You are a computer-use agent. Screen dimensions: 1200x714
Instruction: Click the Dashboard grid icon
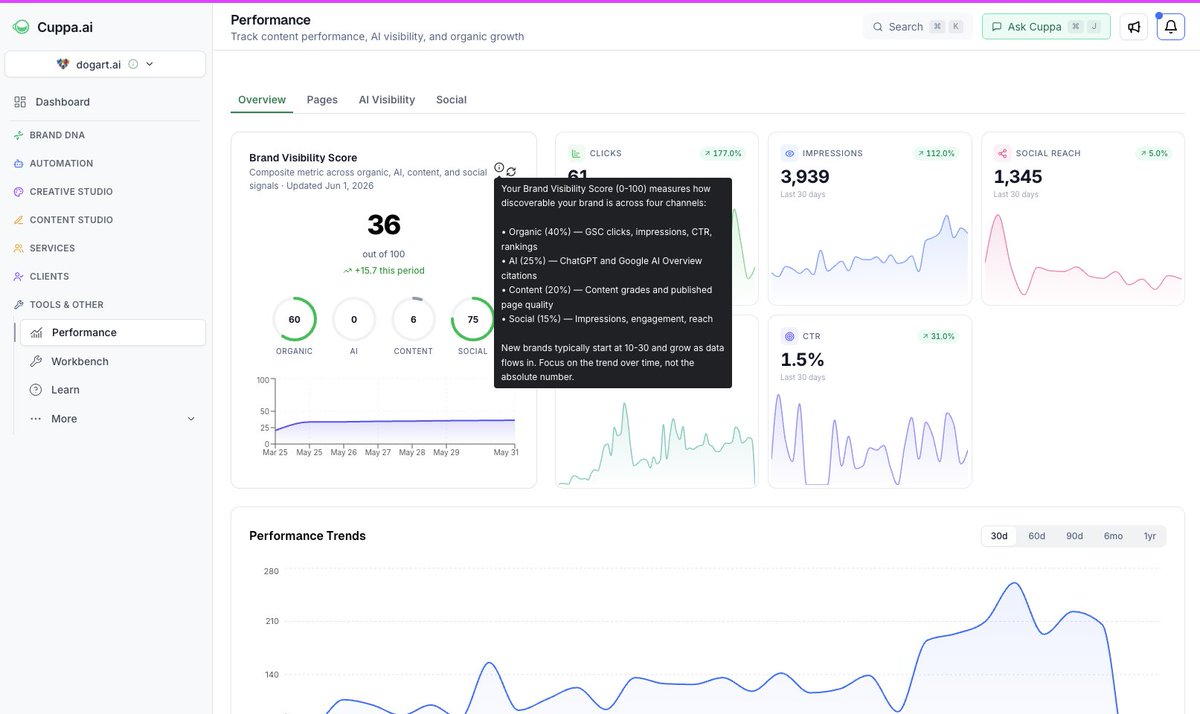(x=20, y=102)
